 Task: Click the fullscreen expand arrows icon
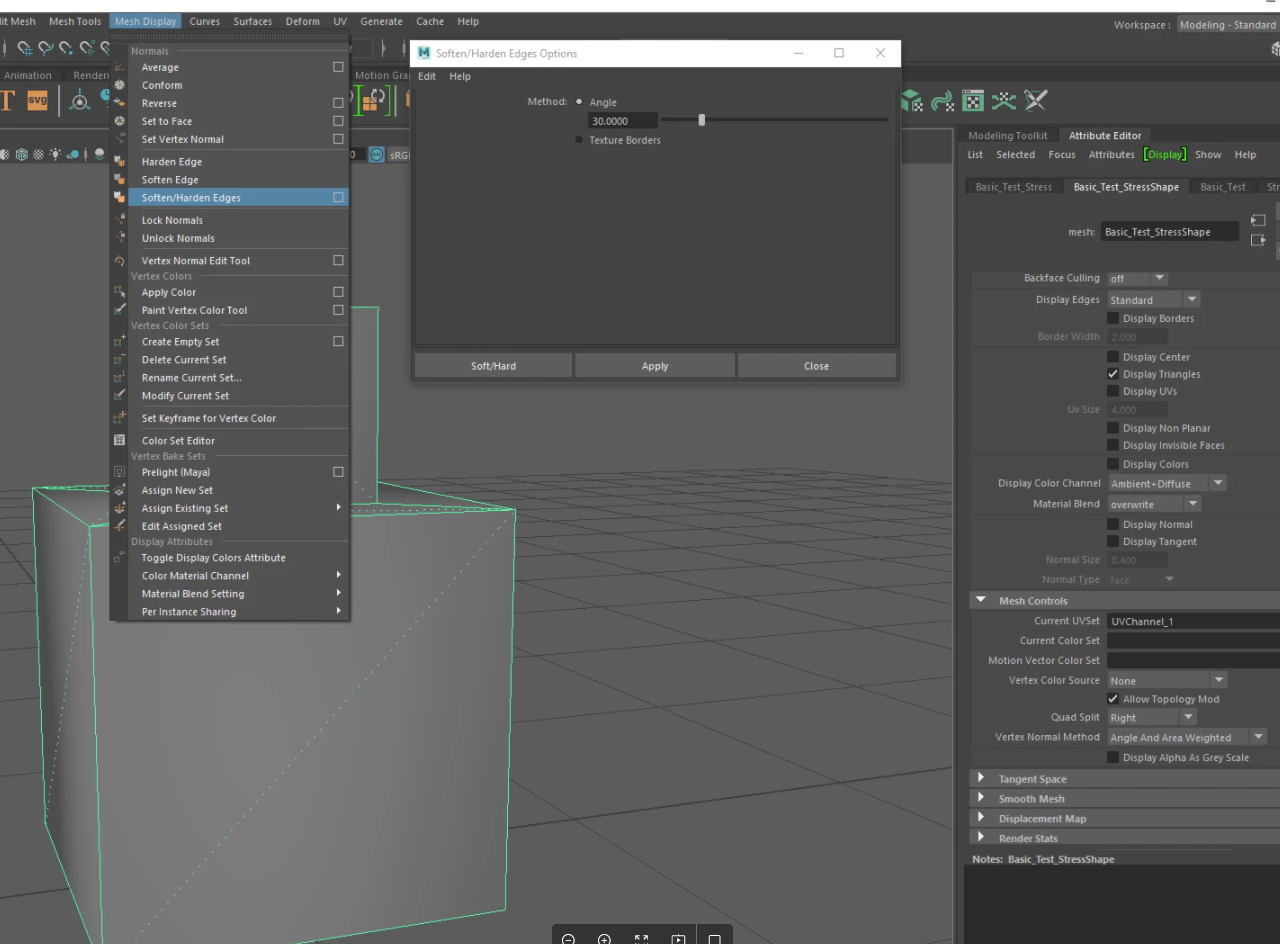[641, 939]
